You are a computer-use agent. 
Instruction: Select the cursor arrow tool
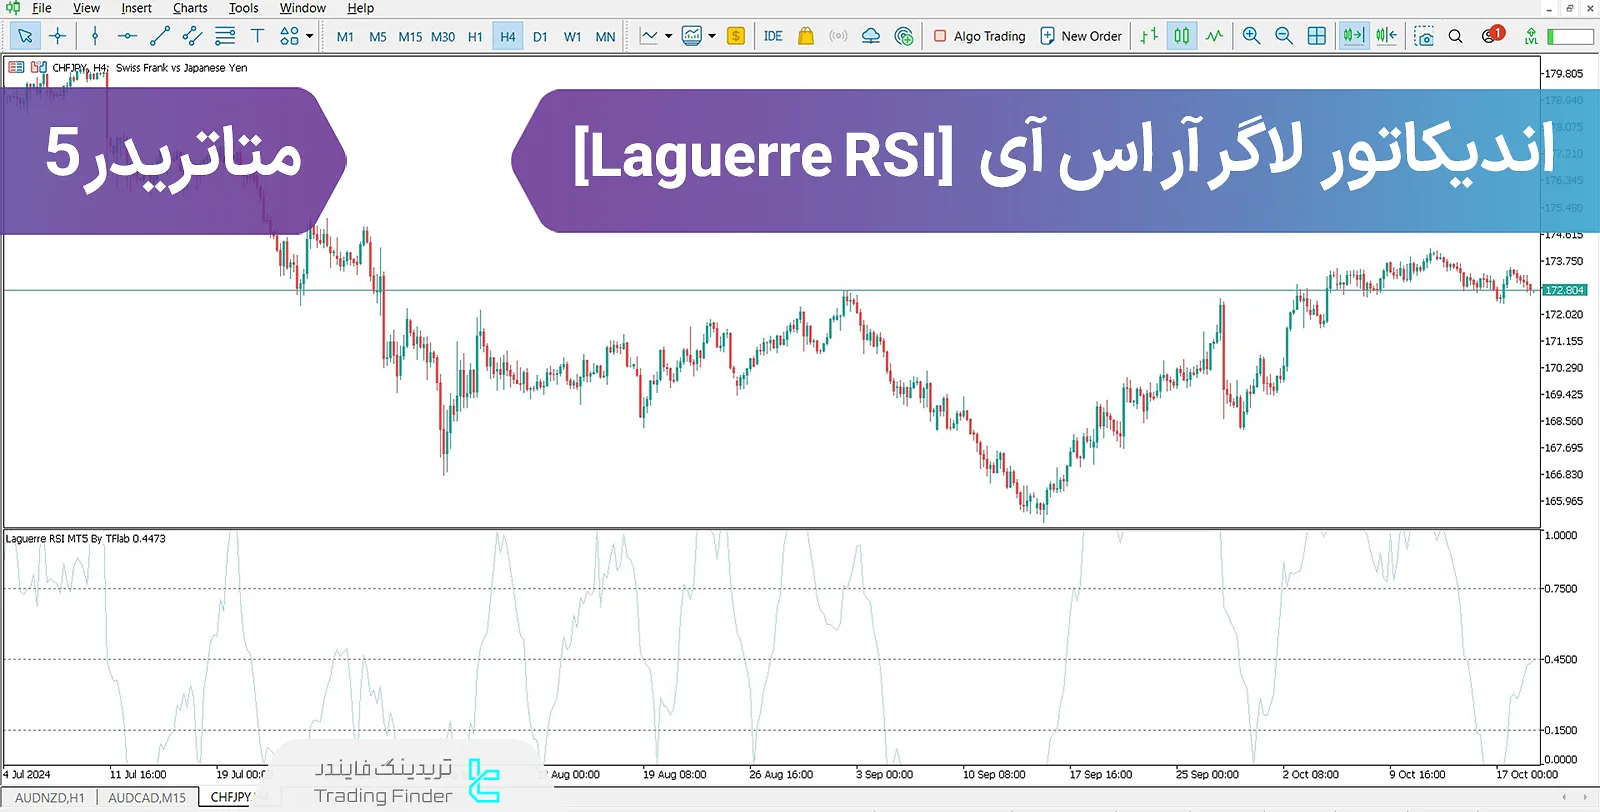pos(25,36)
